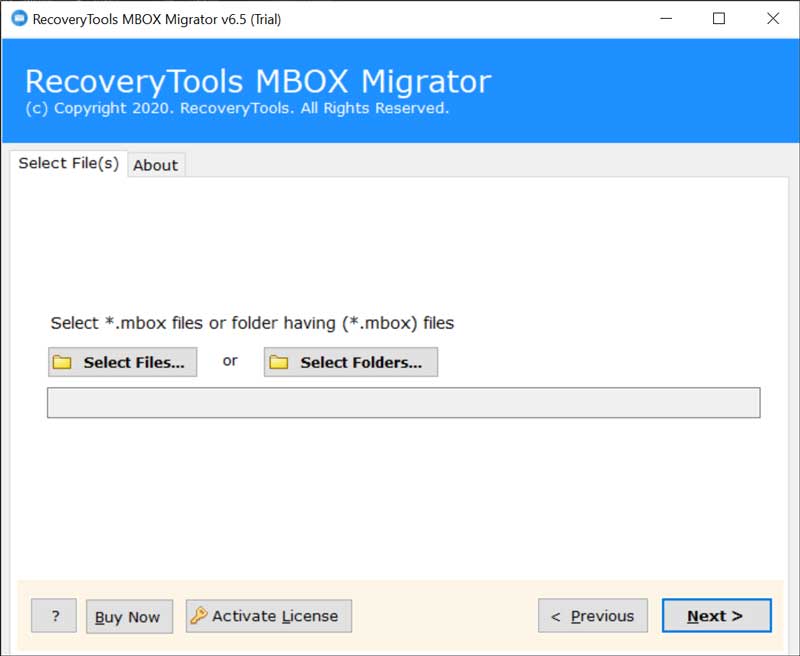Go back with the Previous button
This screenshot has height=656, width=800.
[x=593, y=616]
